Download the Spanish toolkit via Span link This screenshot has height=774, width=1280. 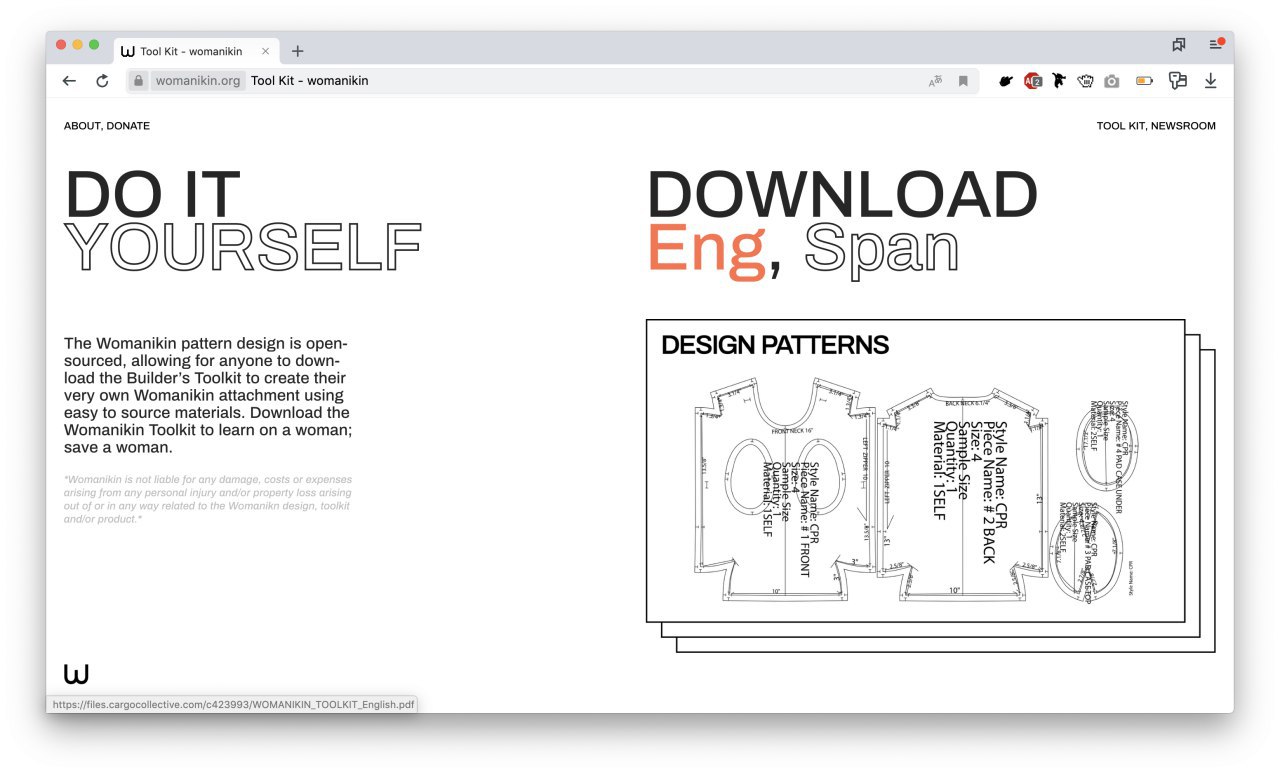point(881,249)
